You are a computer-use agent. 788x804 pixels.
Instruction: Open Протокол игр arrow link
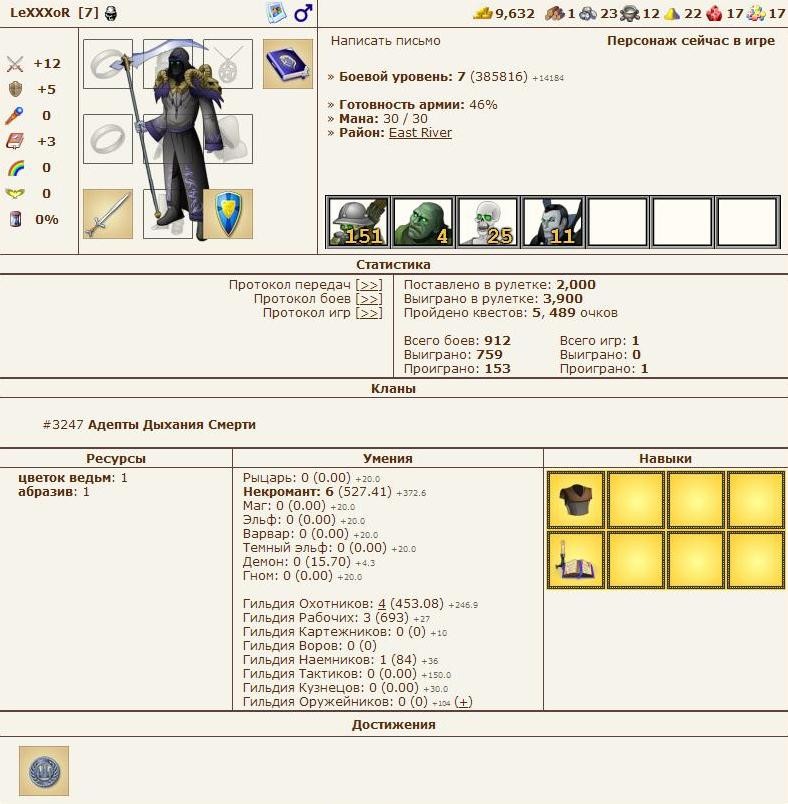point(369,313)
